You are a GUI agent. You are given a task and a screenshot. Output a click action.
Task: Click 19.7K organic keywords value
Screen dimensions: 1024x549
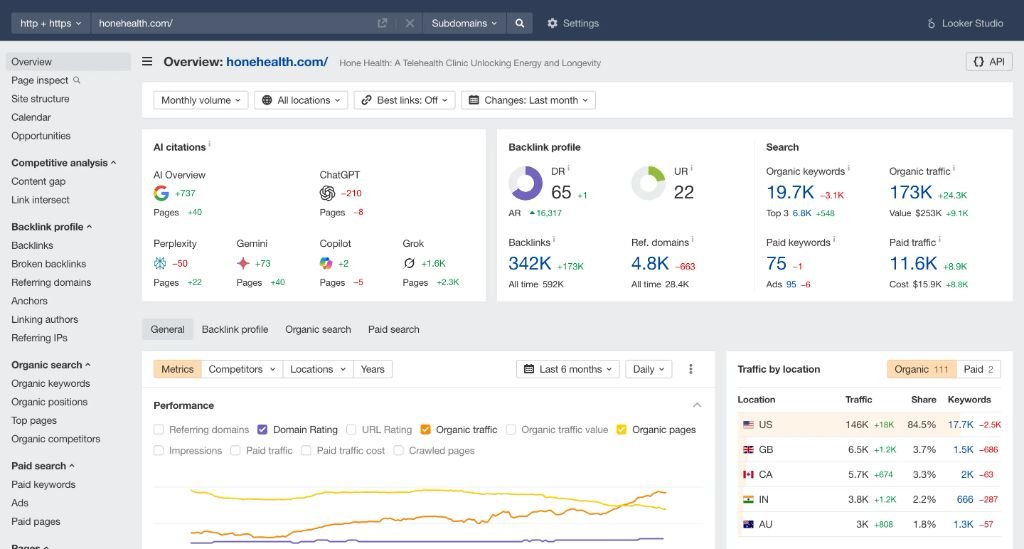pos(790,193)
